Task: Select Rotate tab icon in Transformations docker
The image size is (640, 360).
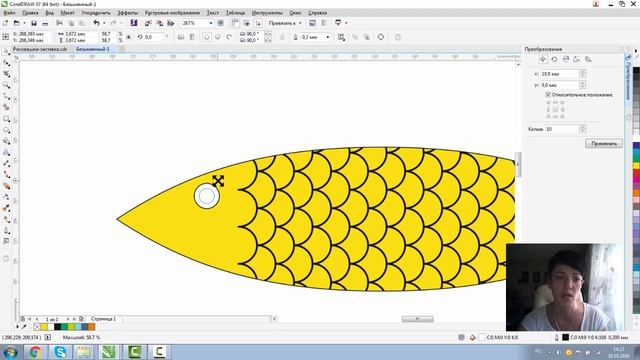Action: coord(554,59)
